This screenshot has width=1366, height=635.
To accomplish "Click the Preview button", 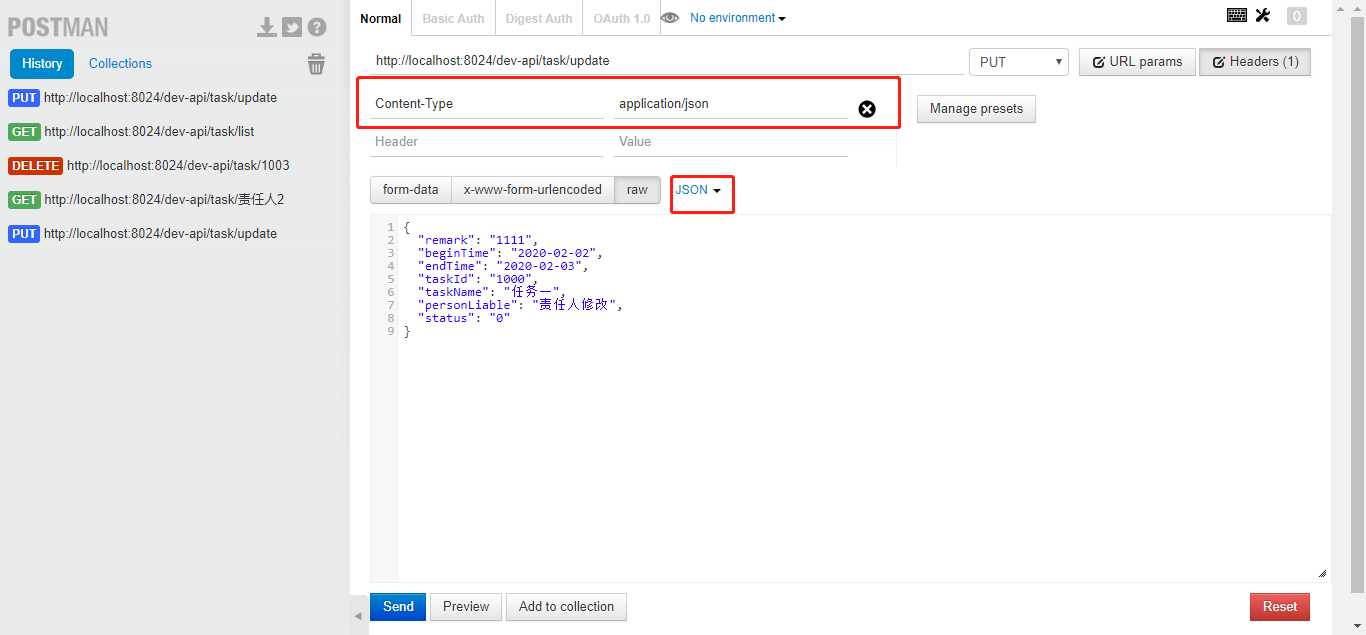I will 466,607.
